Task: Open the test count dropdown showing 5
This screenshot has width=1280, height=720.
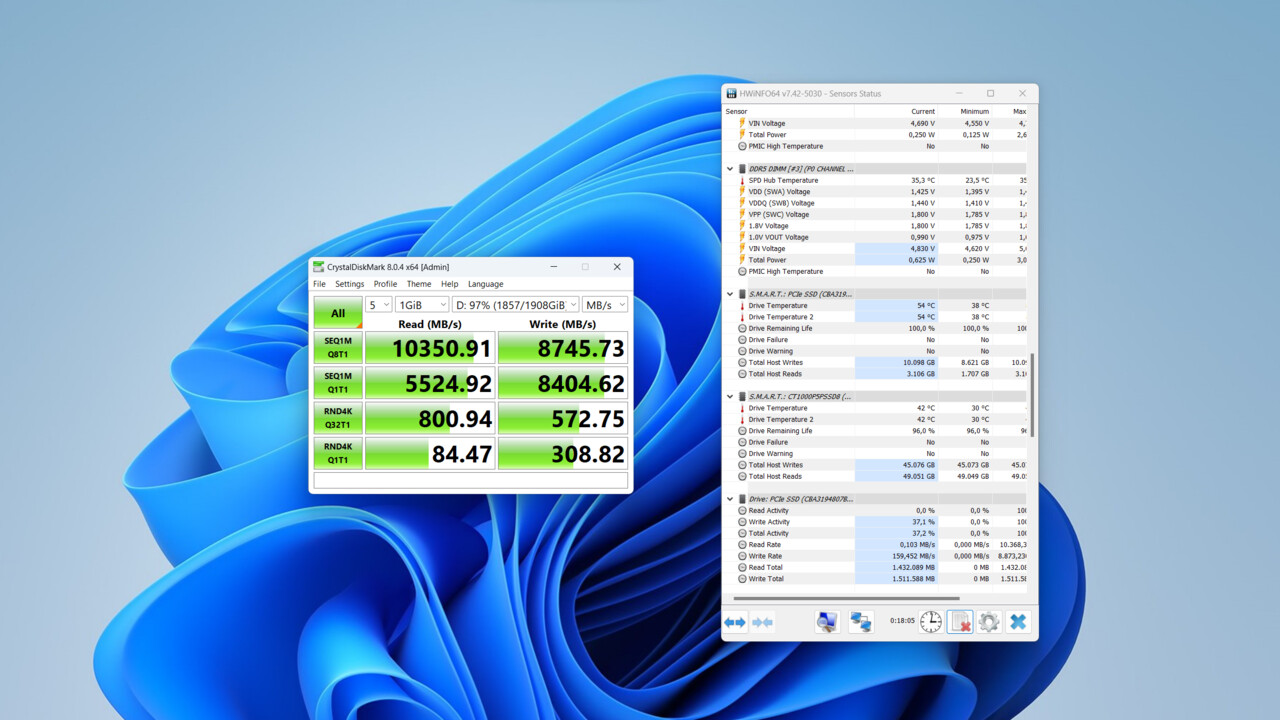Action: (378, 305)
